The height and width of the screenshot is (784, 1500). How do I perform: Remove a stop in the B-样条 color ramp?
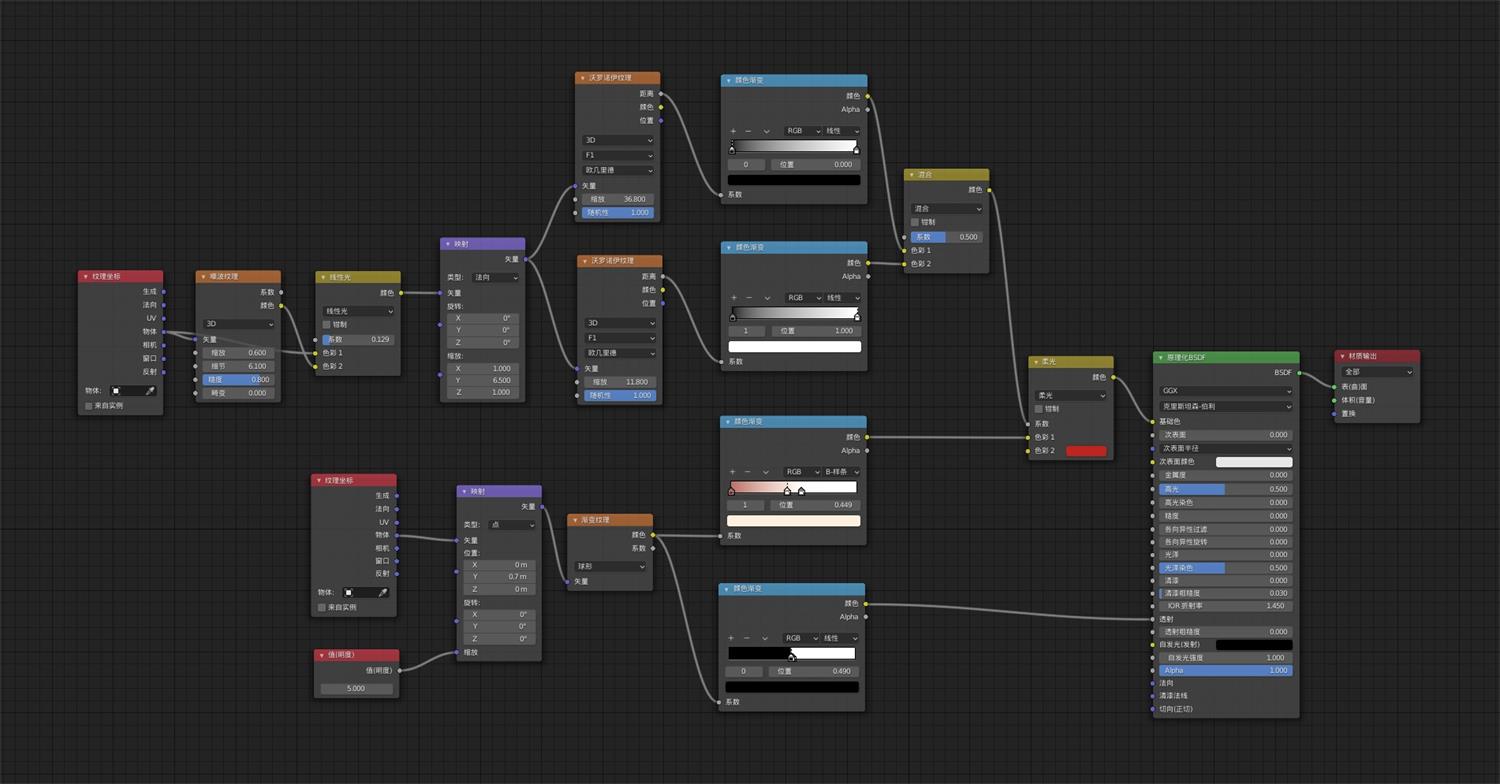[747, 472]
